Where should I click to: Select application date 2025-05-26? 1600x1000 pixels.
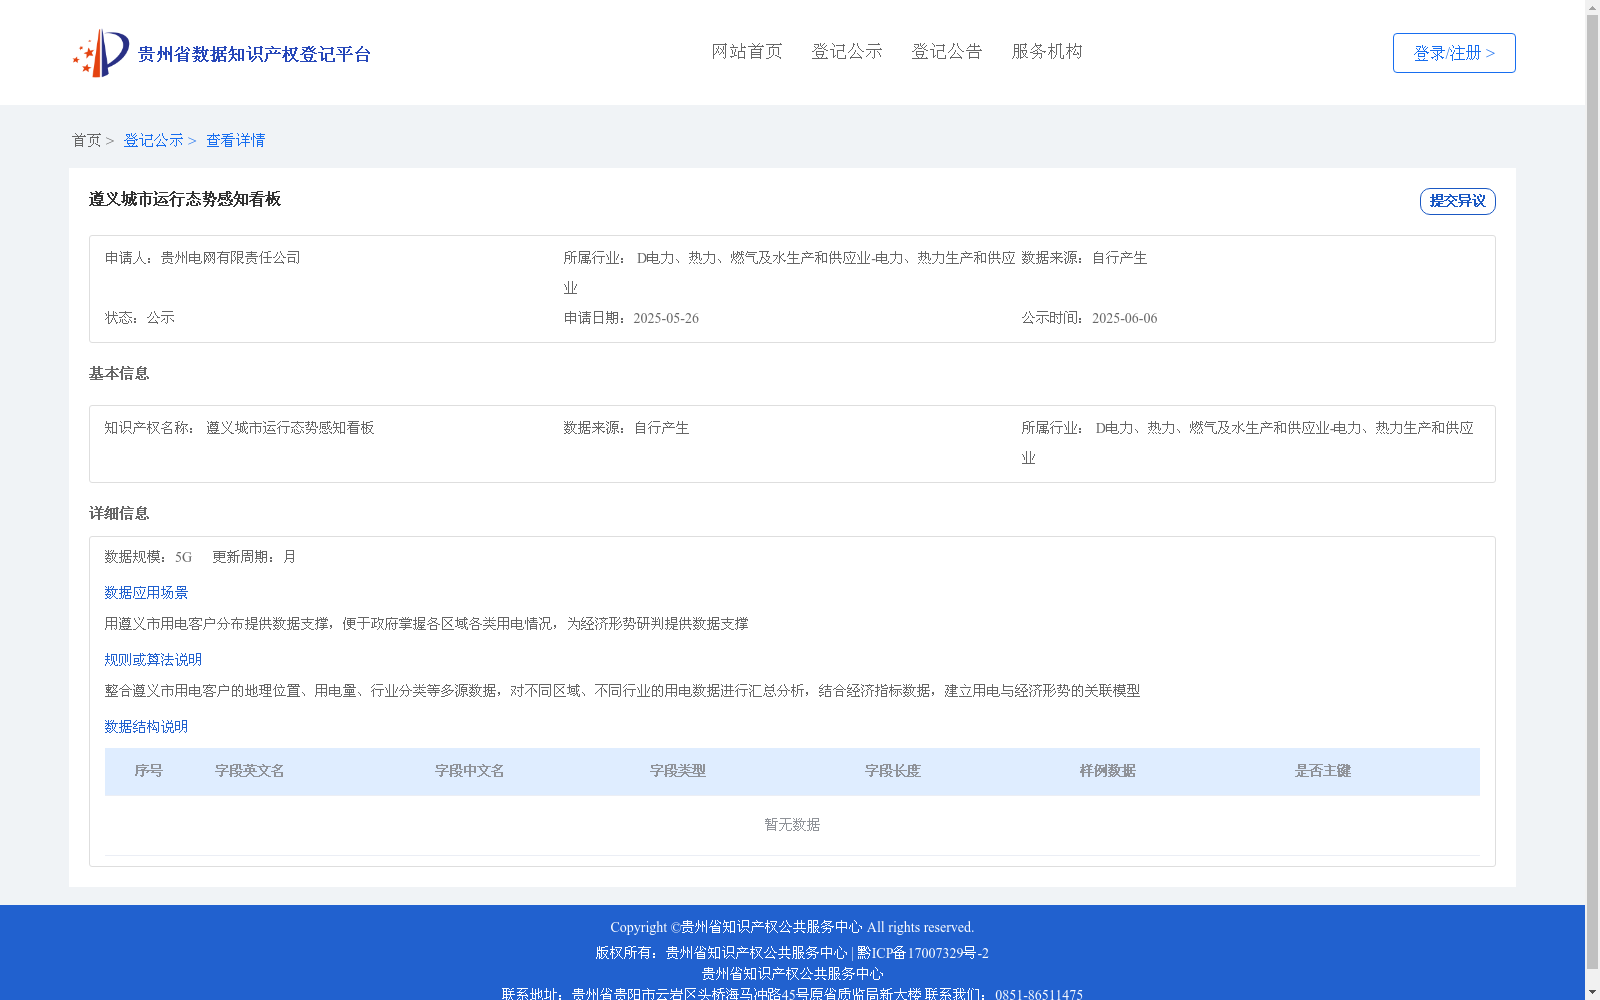(x=666, y=318)
